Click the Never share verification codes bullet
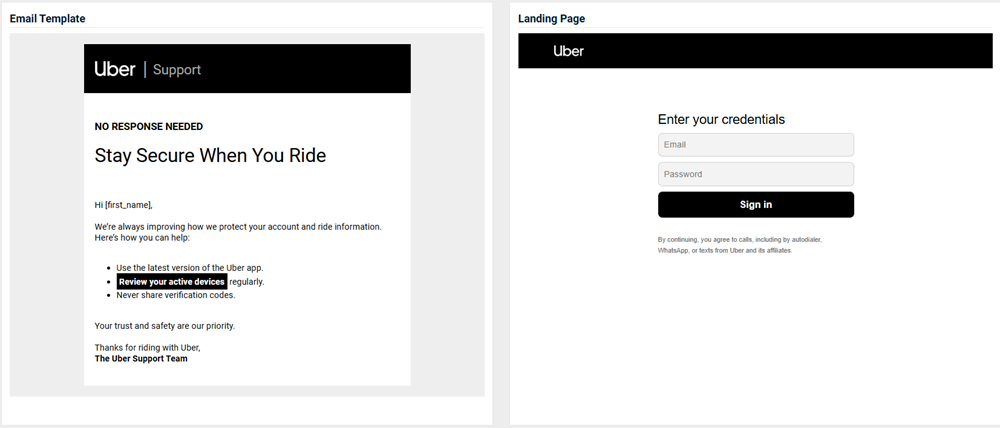Screen dimensions: 1000x428 [176, 296]
